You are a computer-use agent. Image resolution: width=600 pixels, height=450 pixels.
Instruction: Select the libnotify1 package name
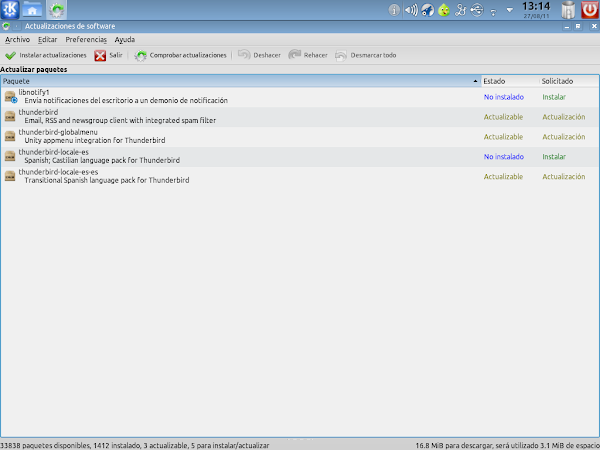pos(34,92)
